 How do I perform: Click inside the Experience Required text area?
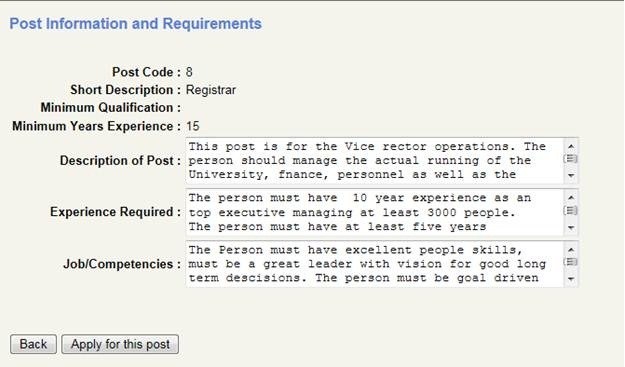pyautogui.click(x=375, y=212)
